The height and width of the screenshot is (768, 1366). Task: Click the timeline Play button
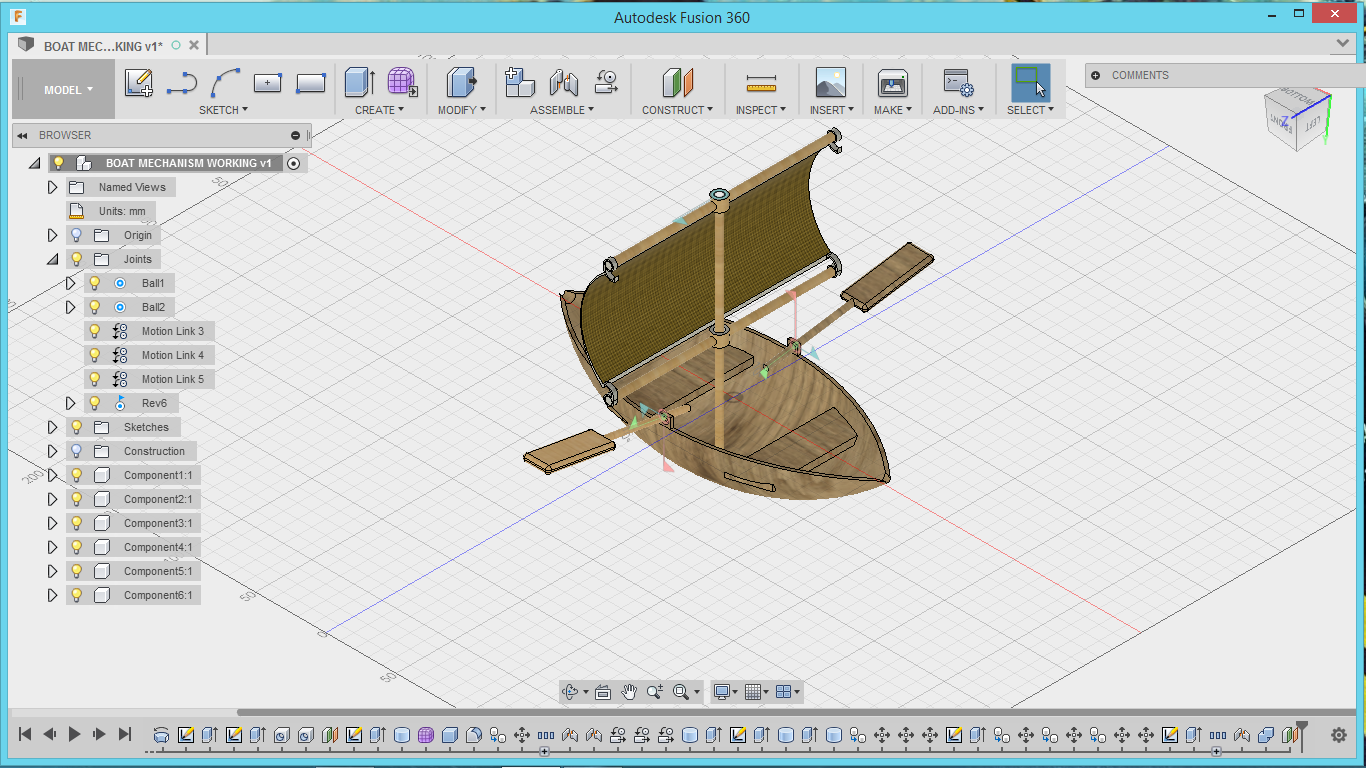75,734
